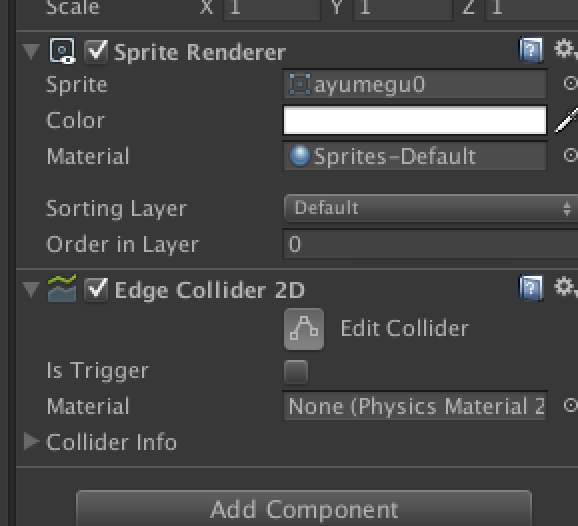Disable the Edge Collider 2D checkbox

[x=96, y=289]
